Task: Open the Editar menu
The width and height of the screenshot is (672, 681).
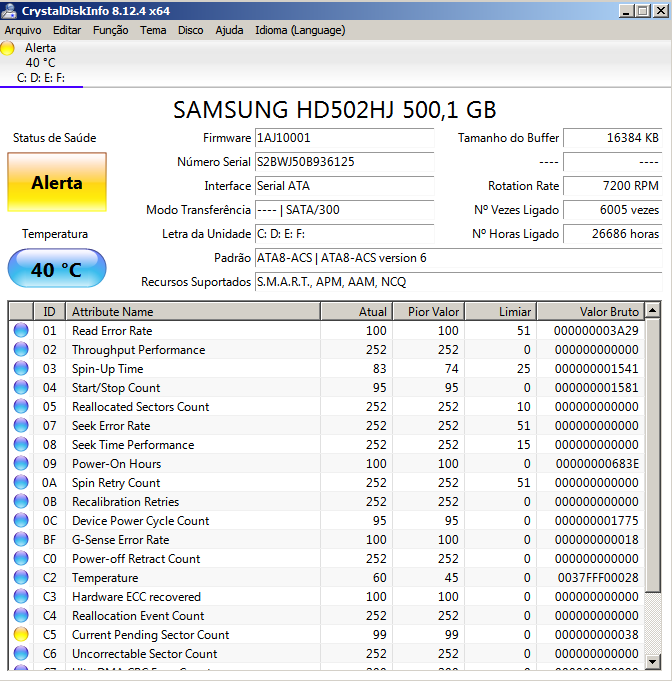Action: click(x=67, y=30)
